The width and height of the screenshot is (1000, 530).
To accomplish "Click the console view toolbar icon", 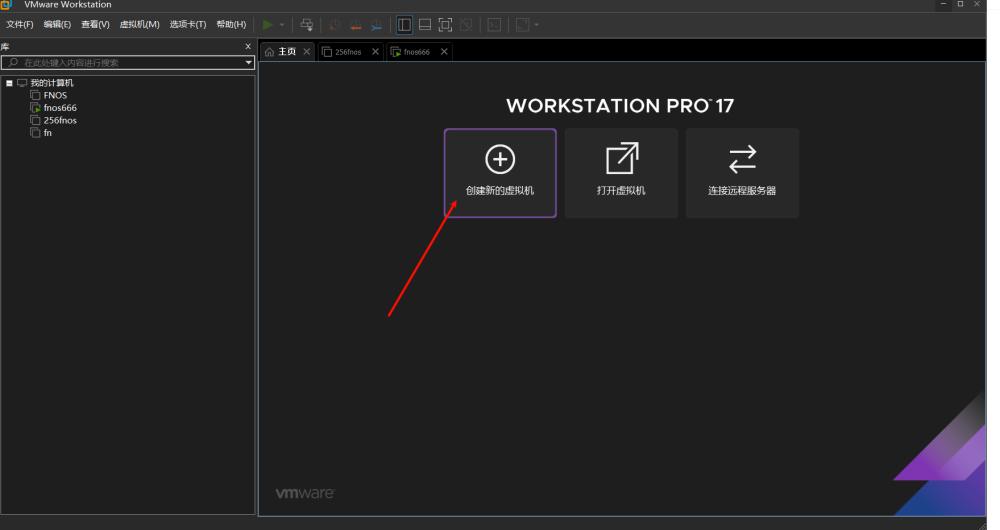I will coord(494,25).
